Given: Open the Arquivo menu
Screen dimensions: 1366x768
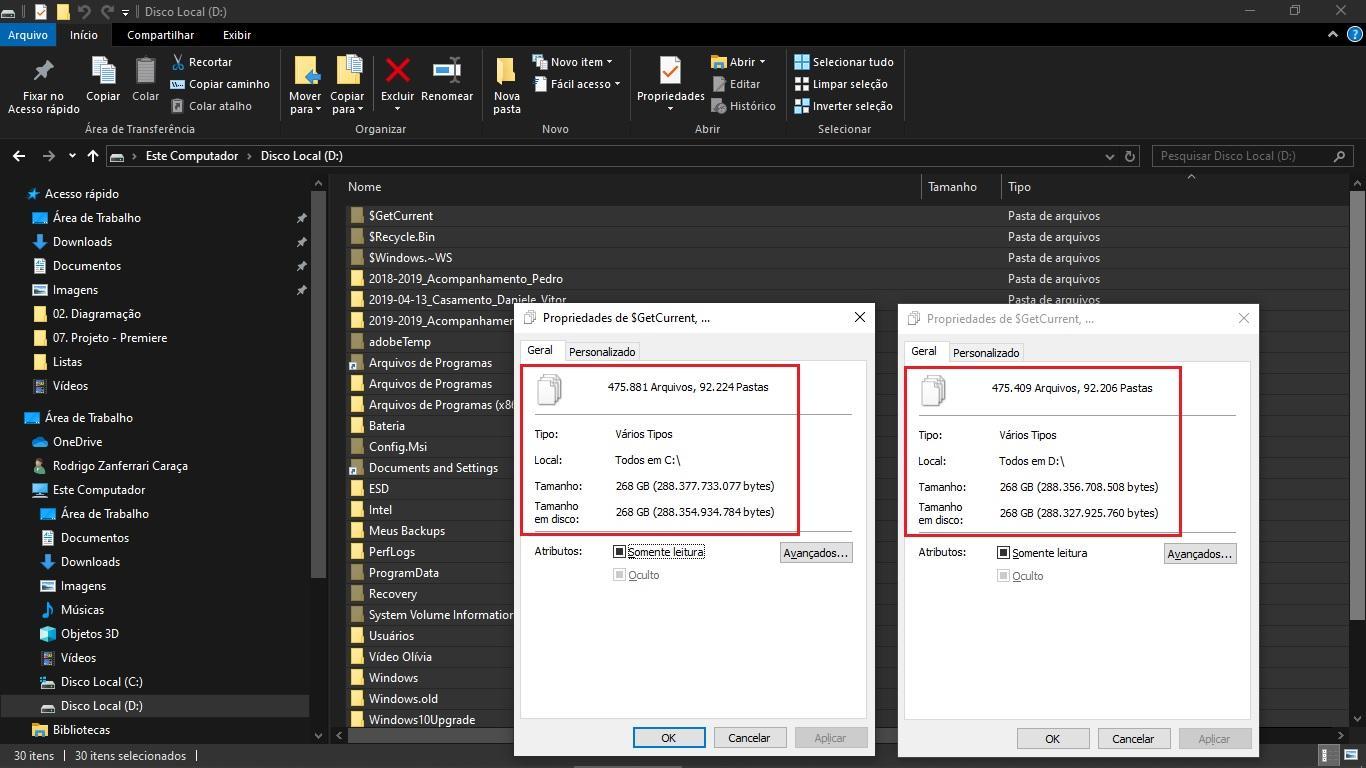Looking at the screenshot, I should coord(28,35).
